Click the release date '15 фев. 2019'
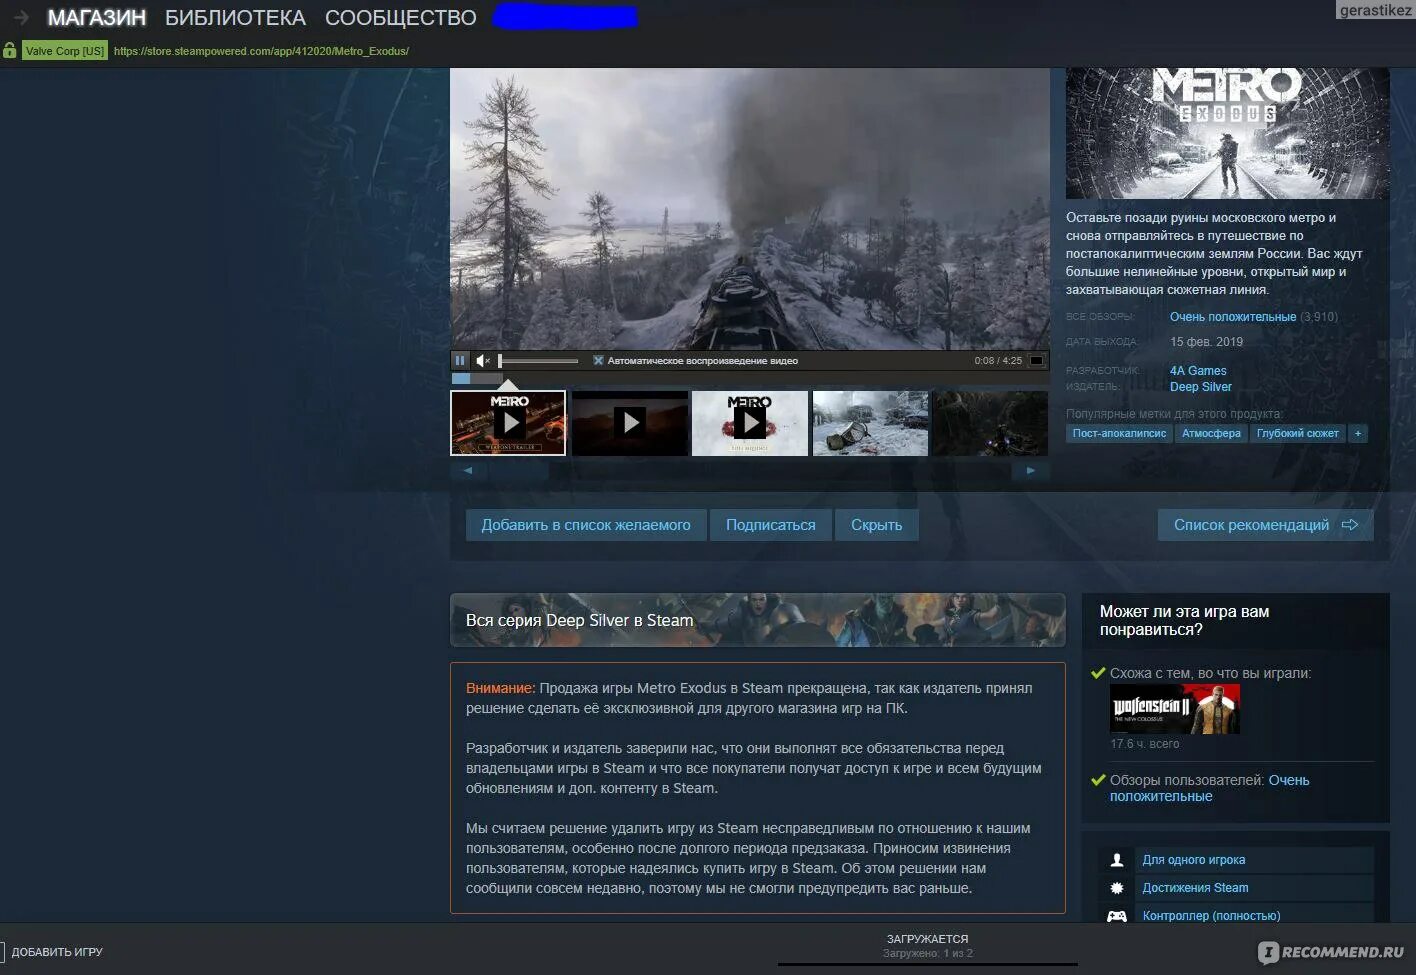This screenshot has height=975, width=1416. coord(1206,342)
